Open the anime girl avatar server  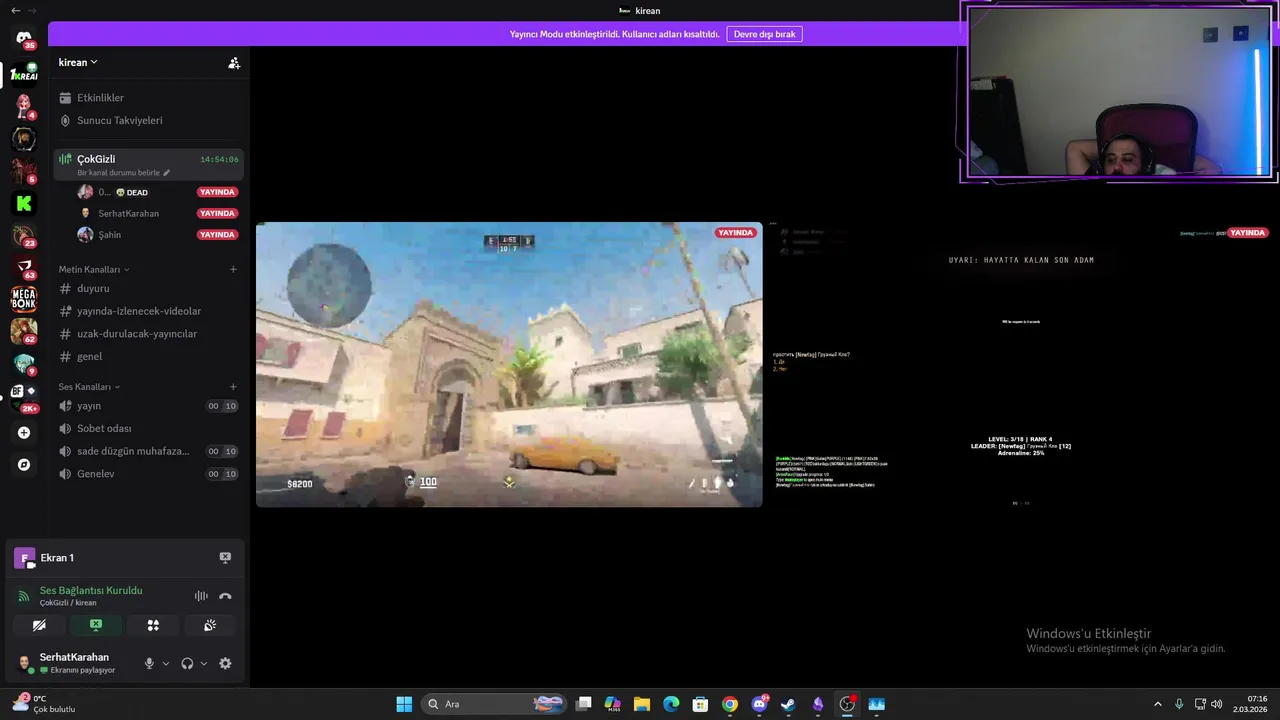[24, 106]
